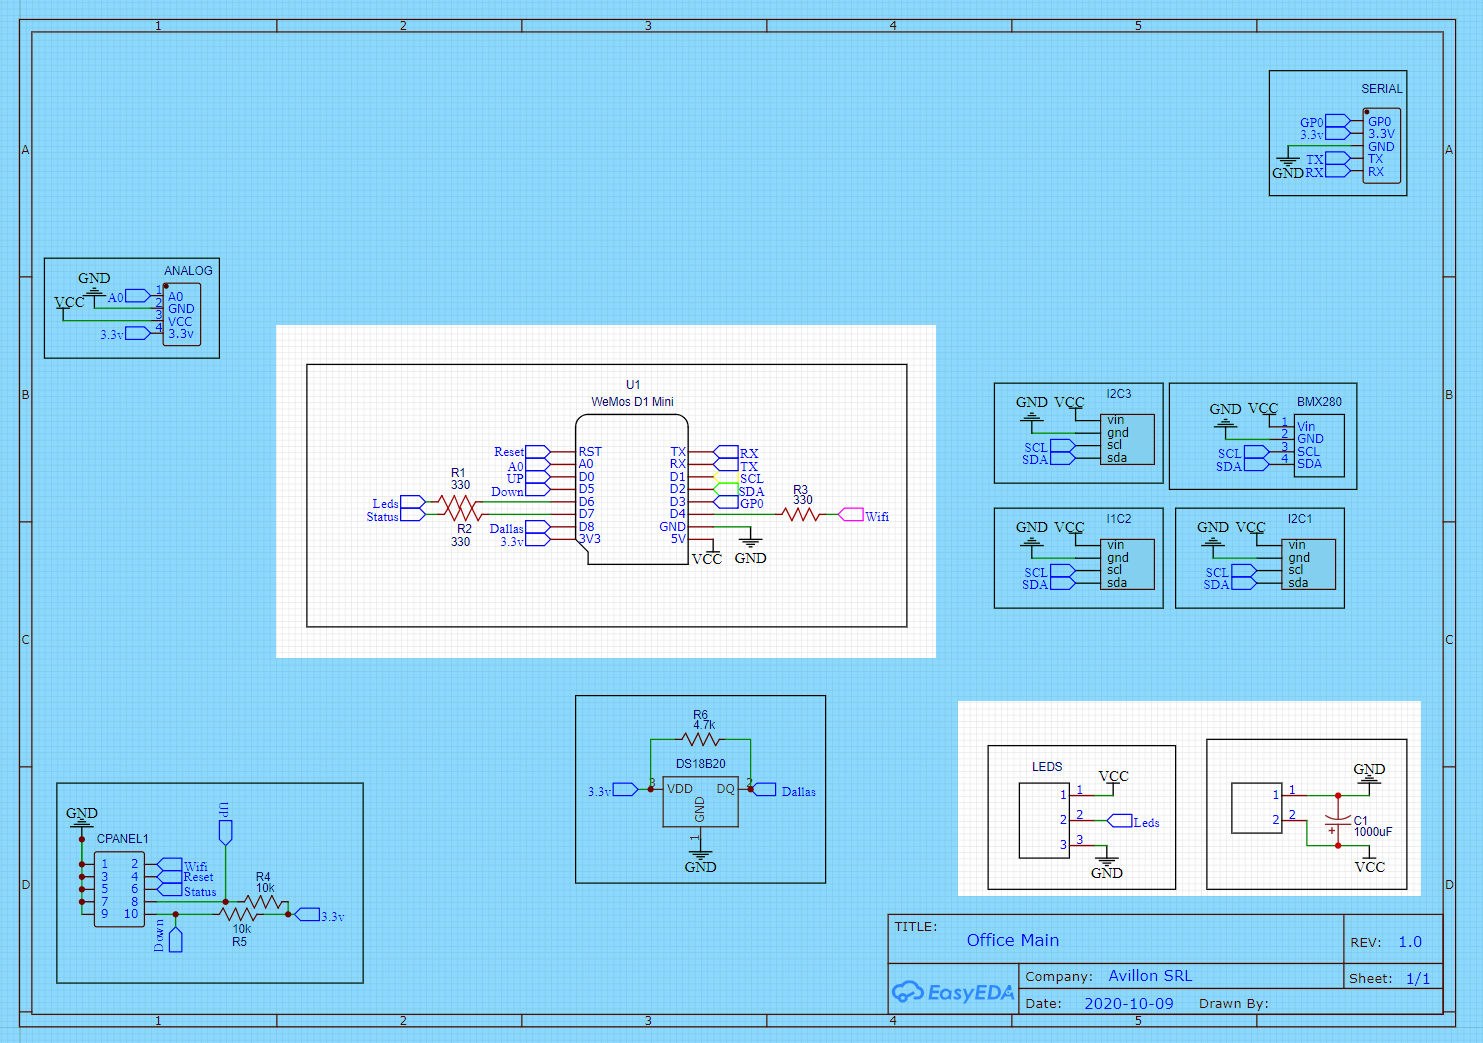Image resolution: width=1483 pixels, height=1043 pixels.
Task: Select the SERIAL header label
Action: [1381, 89]
